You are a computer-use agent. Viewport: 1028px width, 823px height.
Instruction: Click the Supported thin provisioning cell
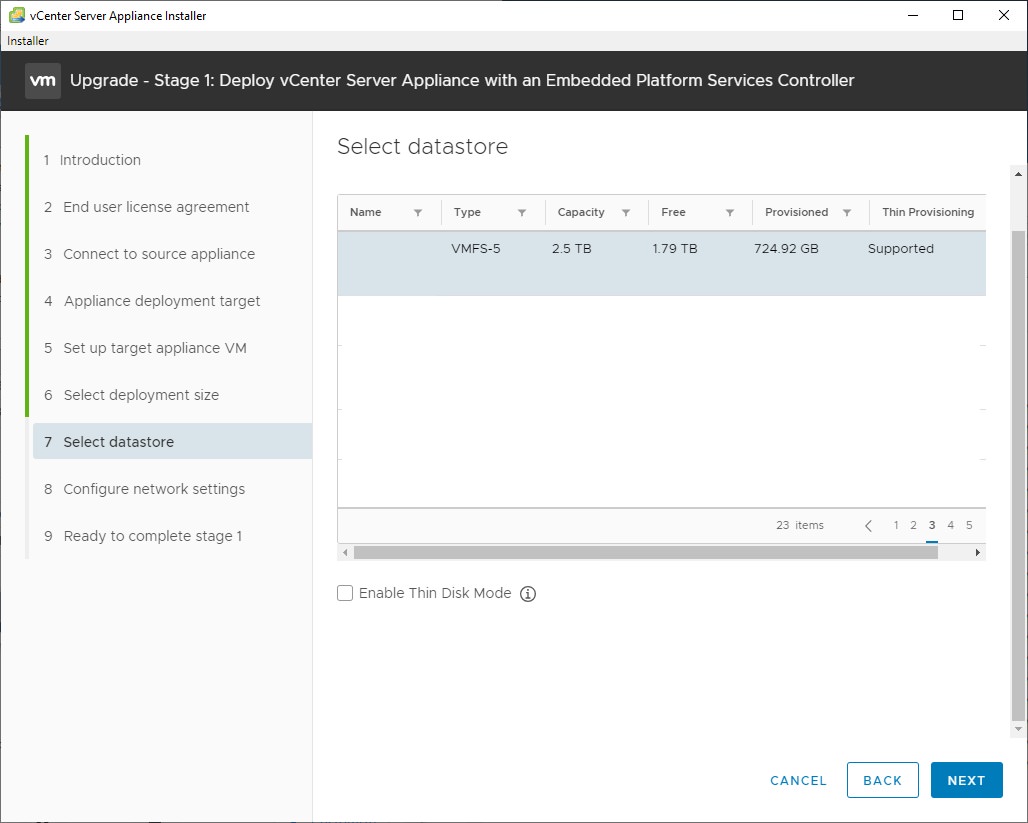[x=901, y=249]
